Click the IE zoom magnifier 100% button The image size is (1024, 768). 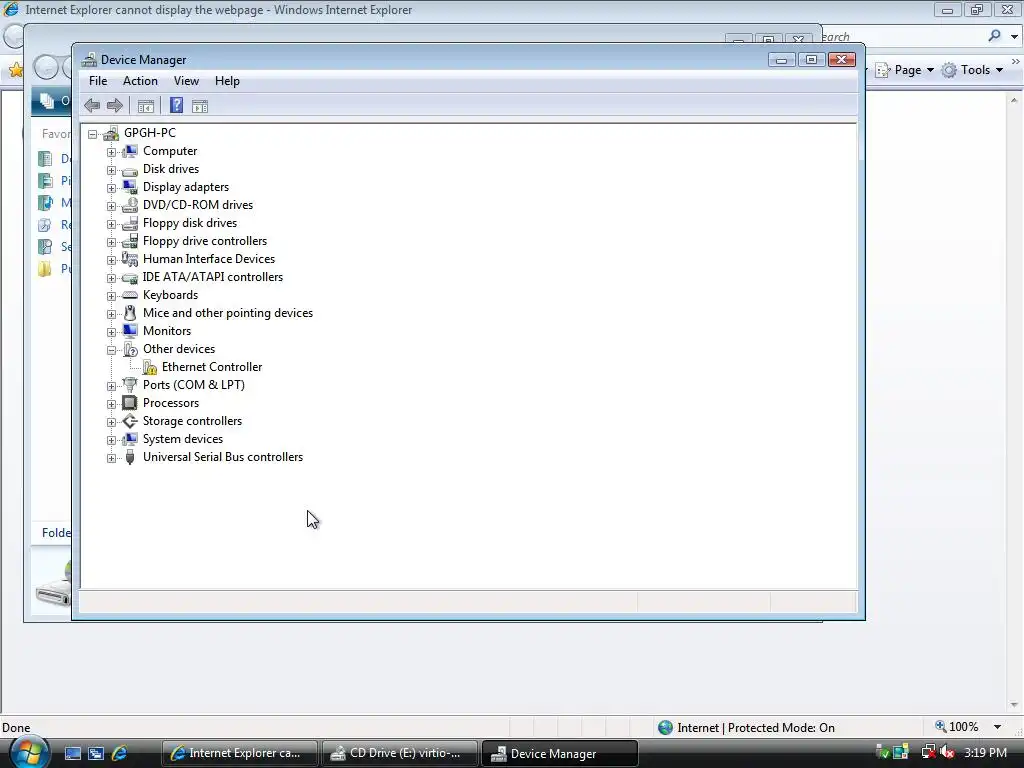(957, 727)
